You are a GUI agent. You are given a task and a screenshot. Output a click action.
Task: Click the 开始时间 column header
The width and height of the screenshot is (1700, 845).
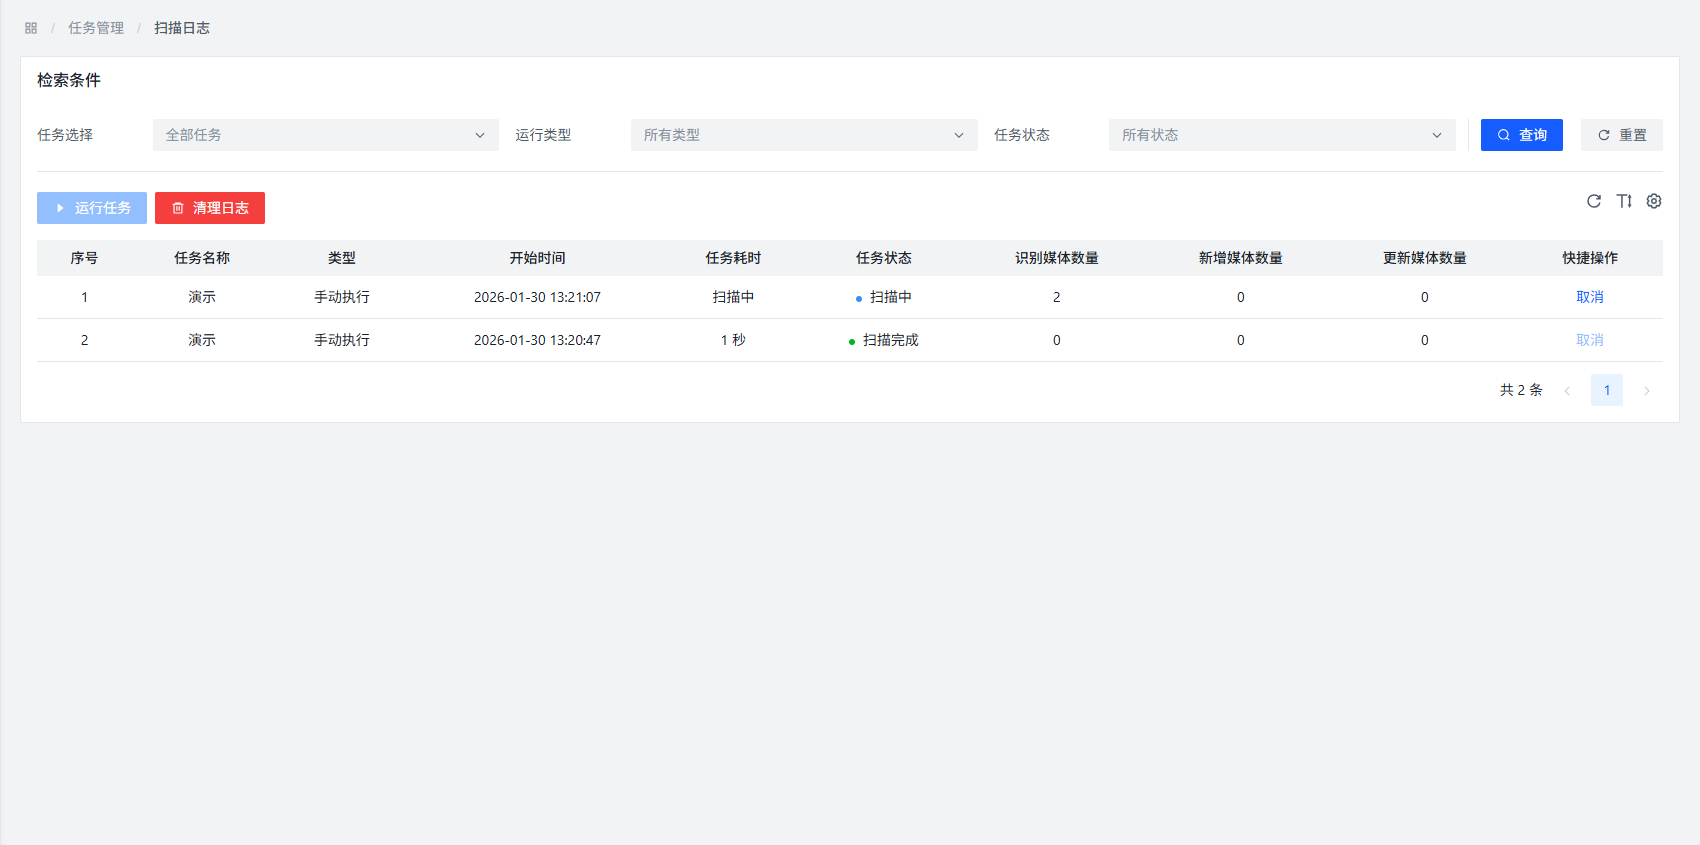click(537, 258)
